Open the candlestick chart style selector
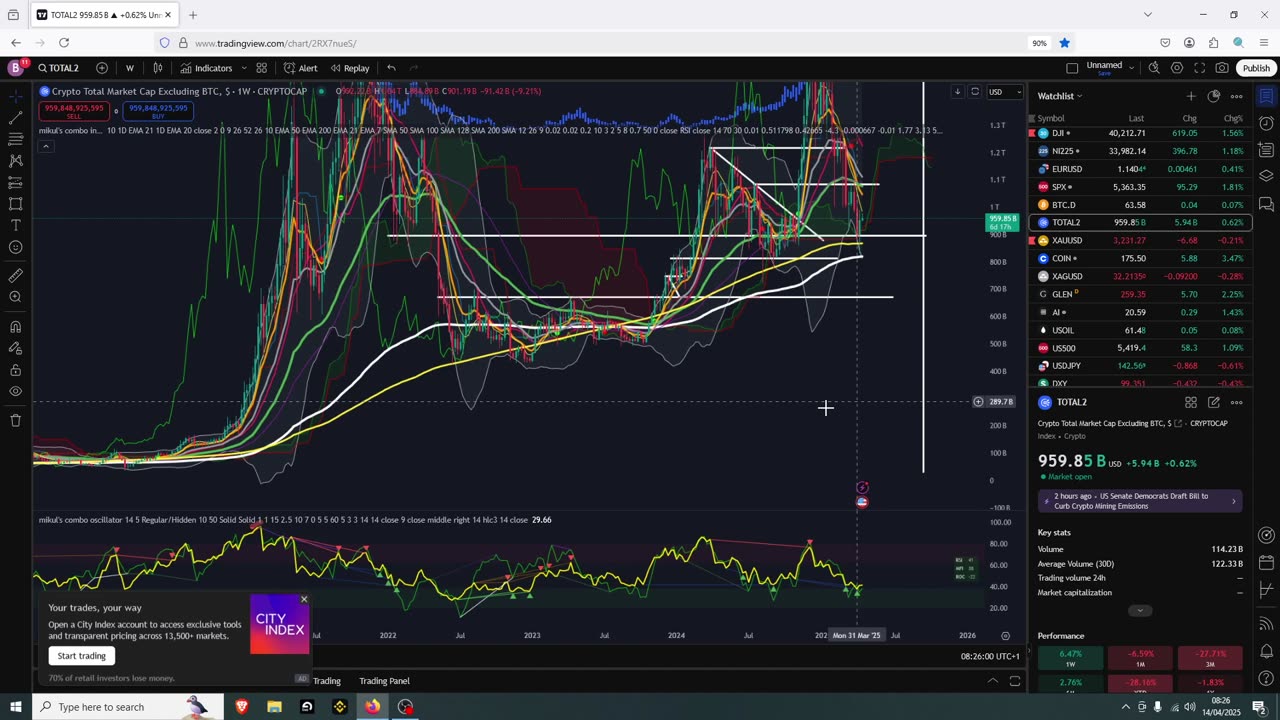The height and width of the screenshot is (720, 1280). coord(158,68)
